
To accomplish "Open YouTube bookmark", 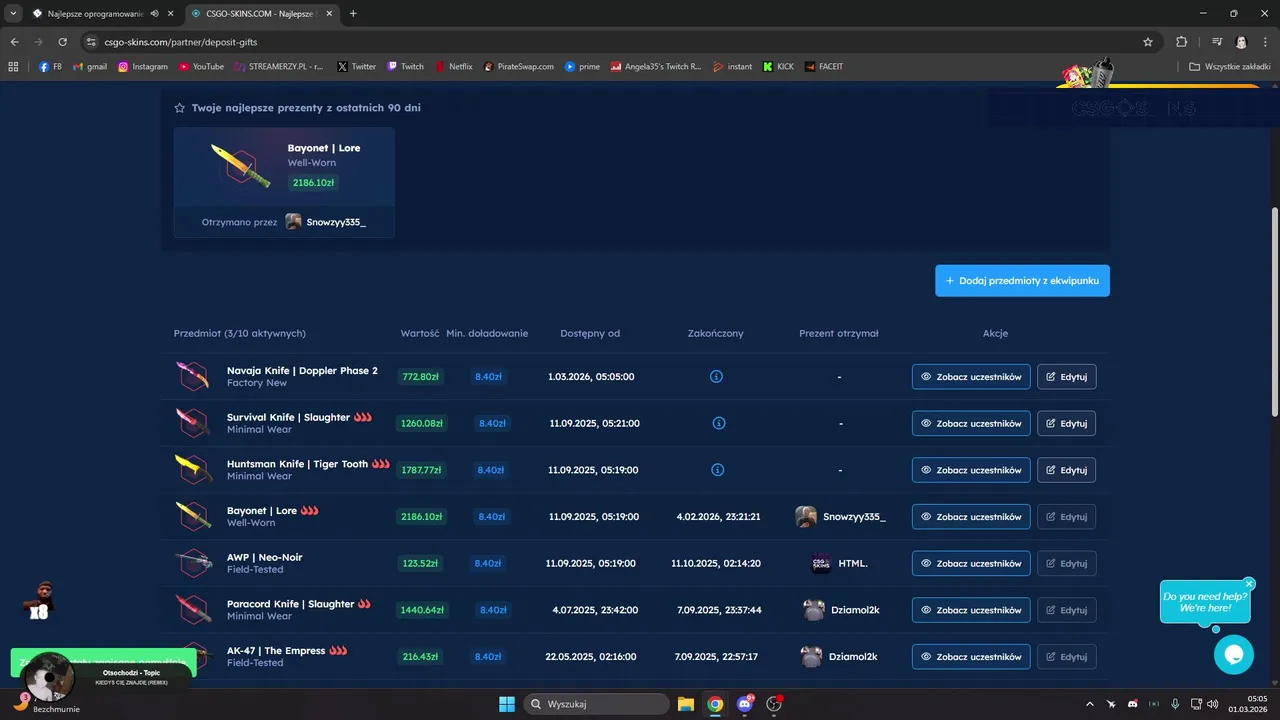I will pos(201,67).
